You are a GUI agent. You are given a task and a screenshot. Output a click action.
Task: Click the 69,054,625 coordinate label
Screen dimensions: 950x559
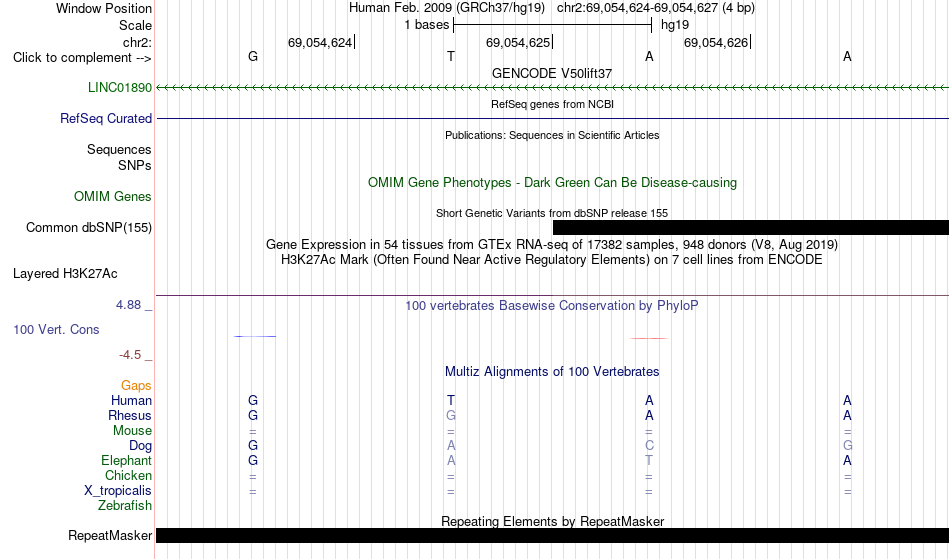coord(518,42)
